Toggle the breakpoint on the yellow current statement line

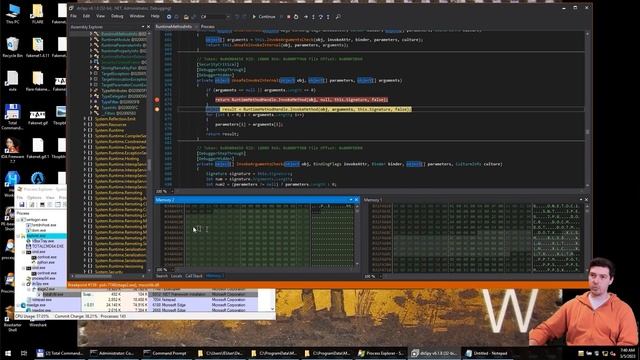tap(157, 109)
